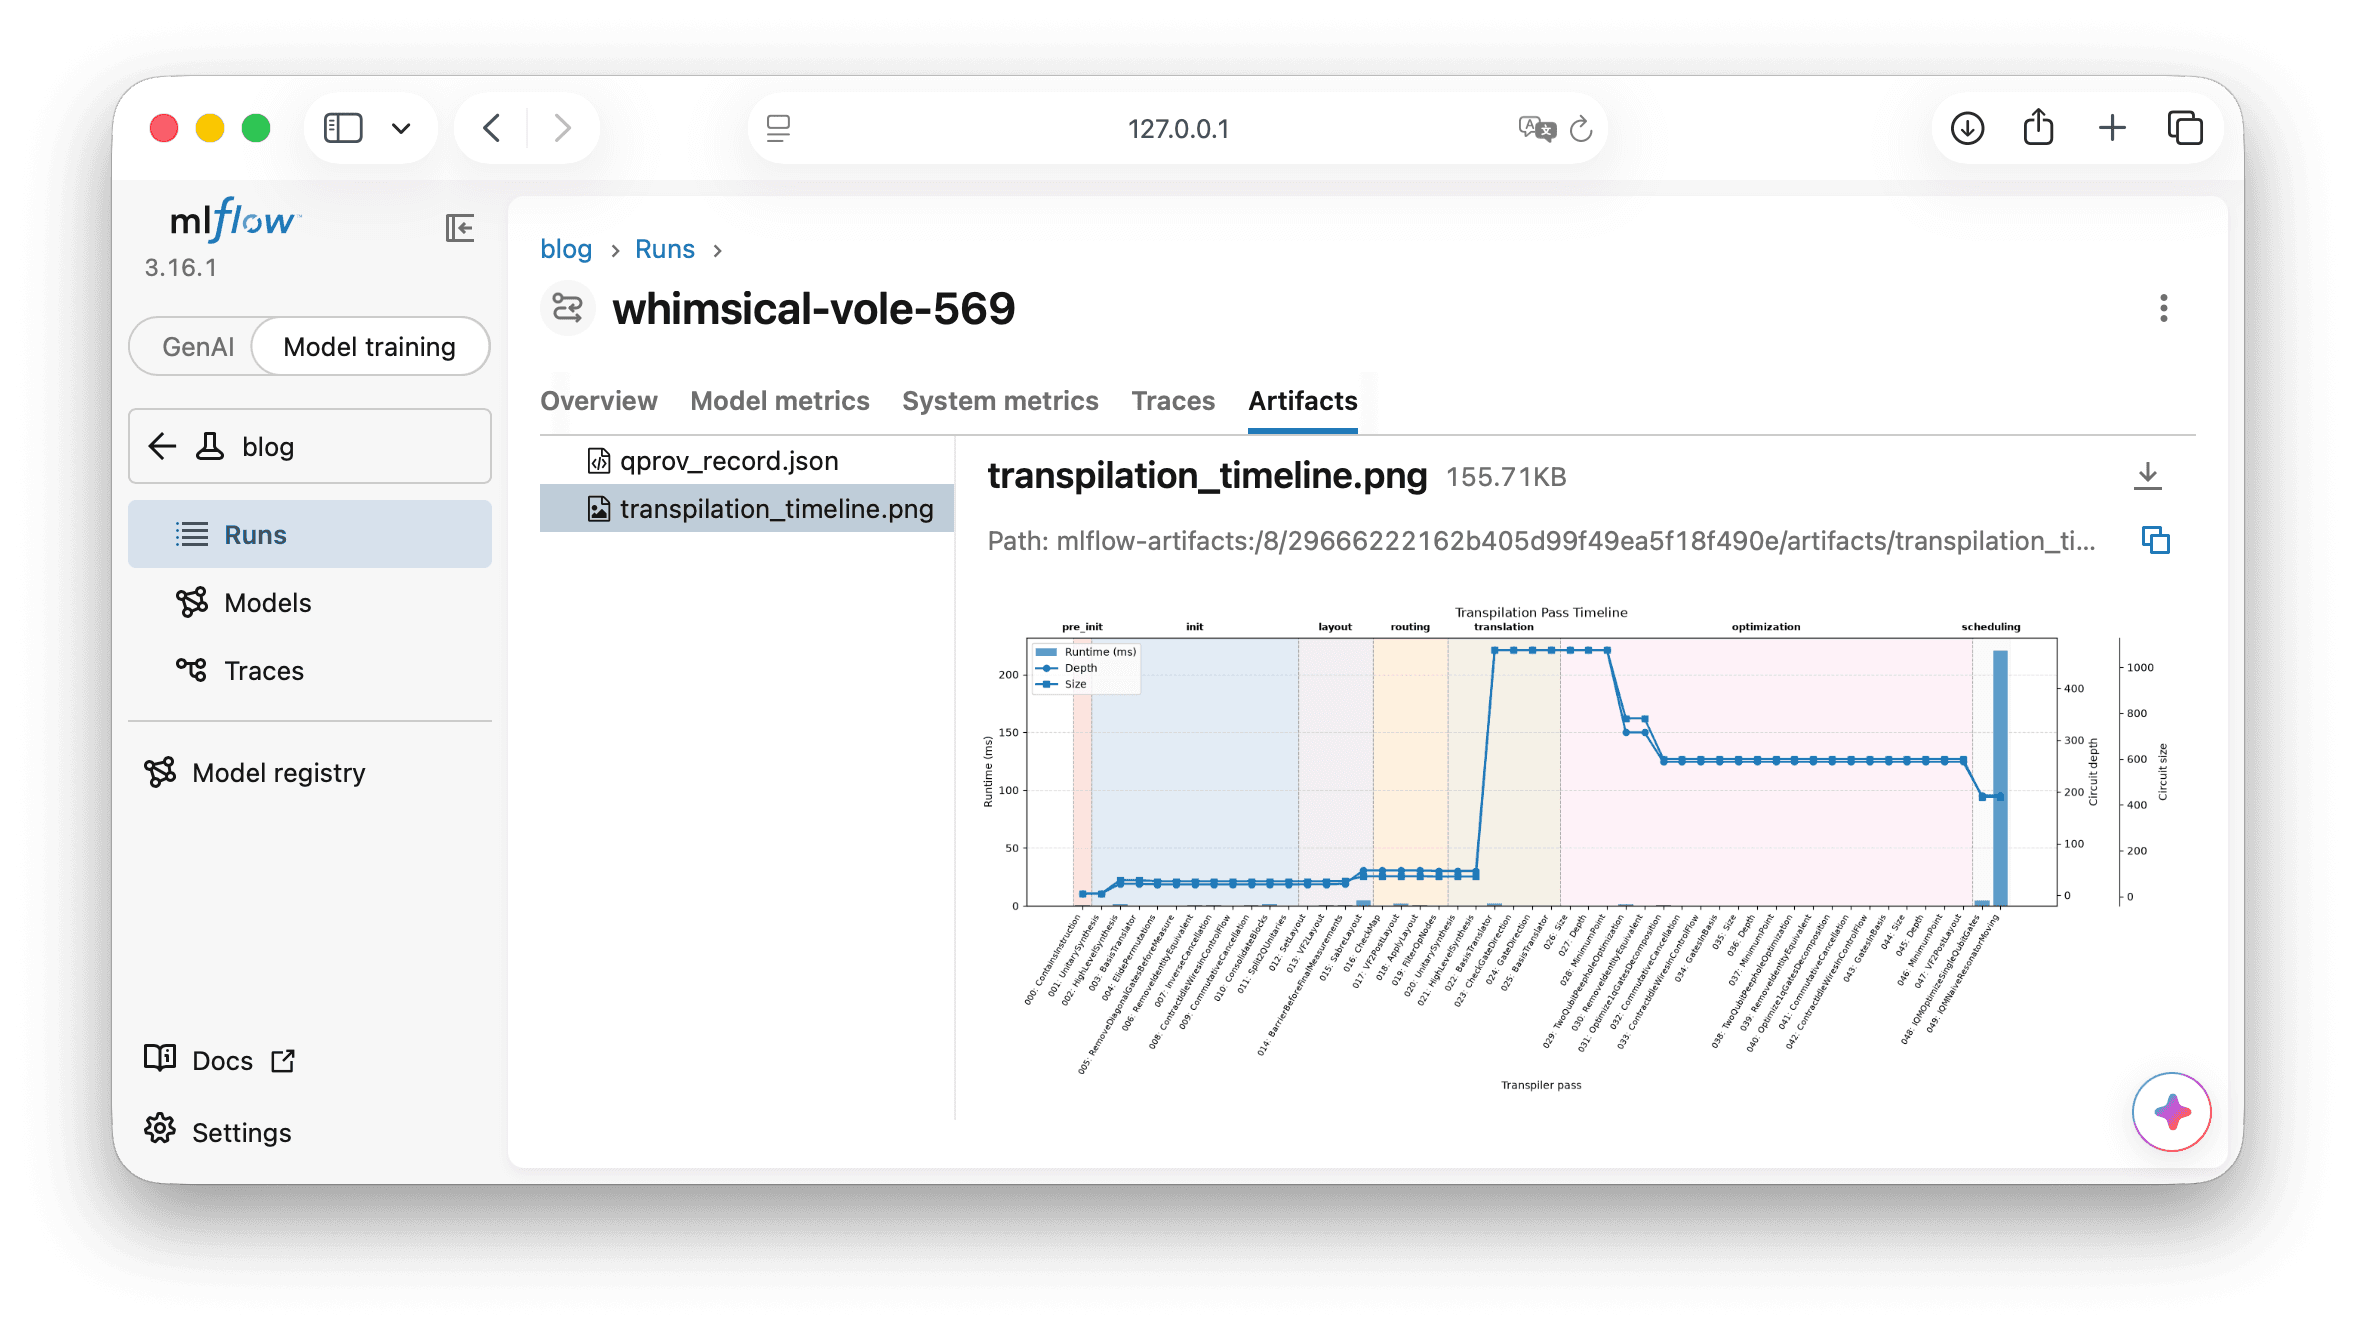Open the Safari share menu
This screenshot has height=1332, width=2356.
click(2038, 128)
